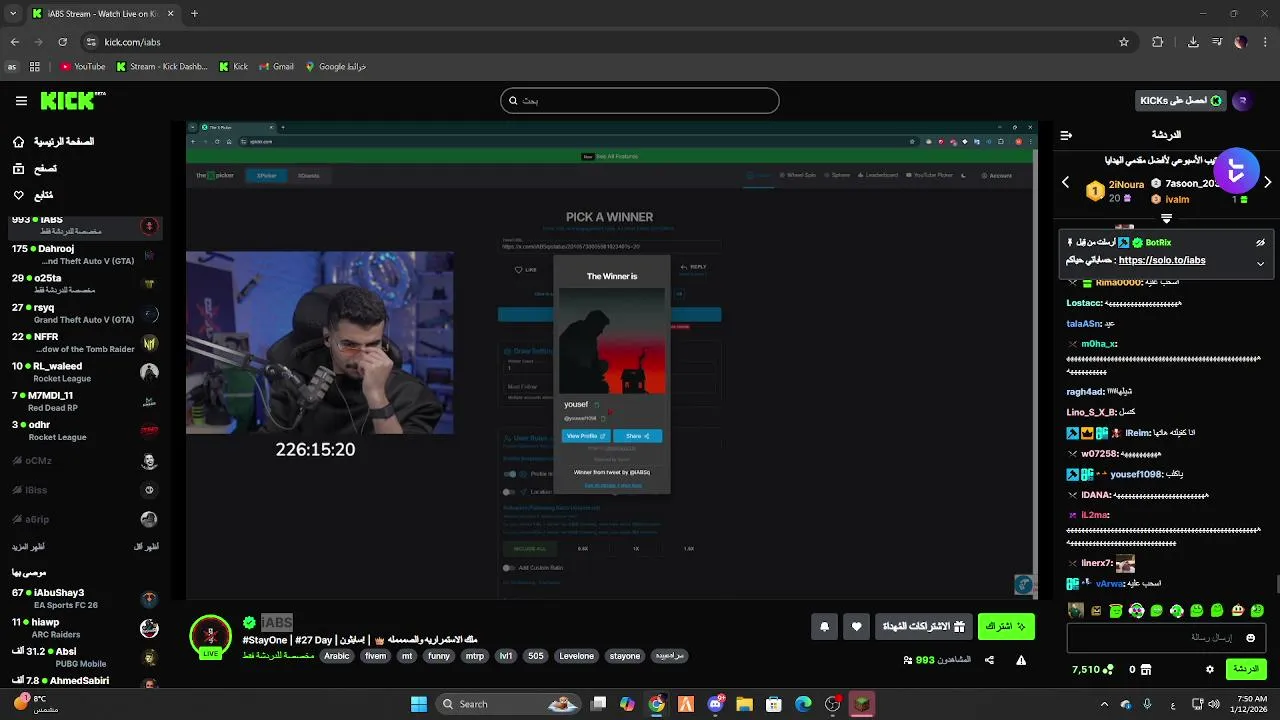This screenshot has height=720, width=1280.
Task: Click the Show more expander in sidebar
Action: click(29, 547)
